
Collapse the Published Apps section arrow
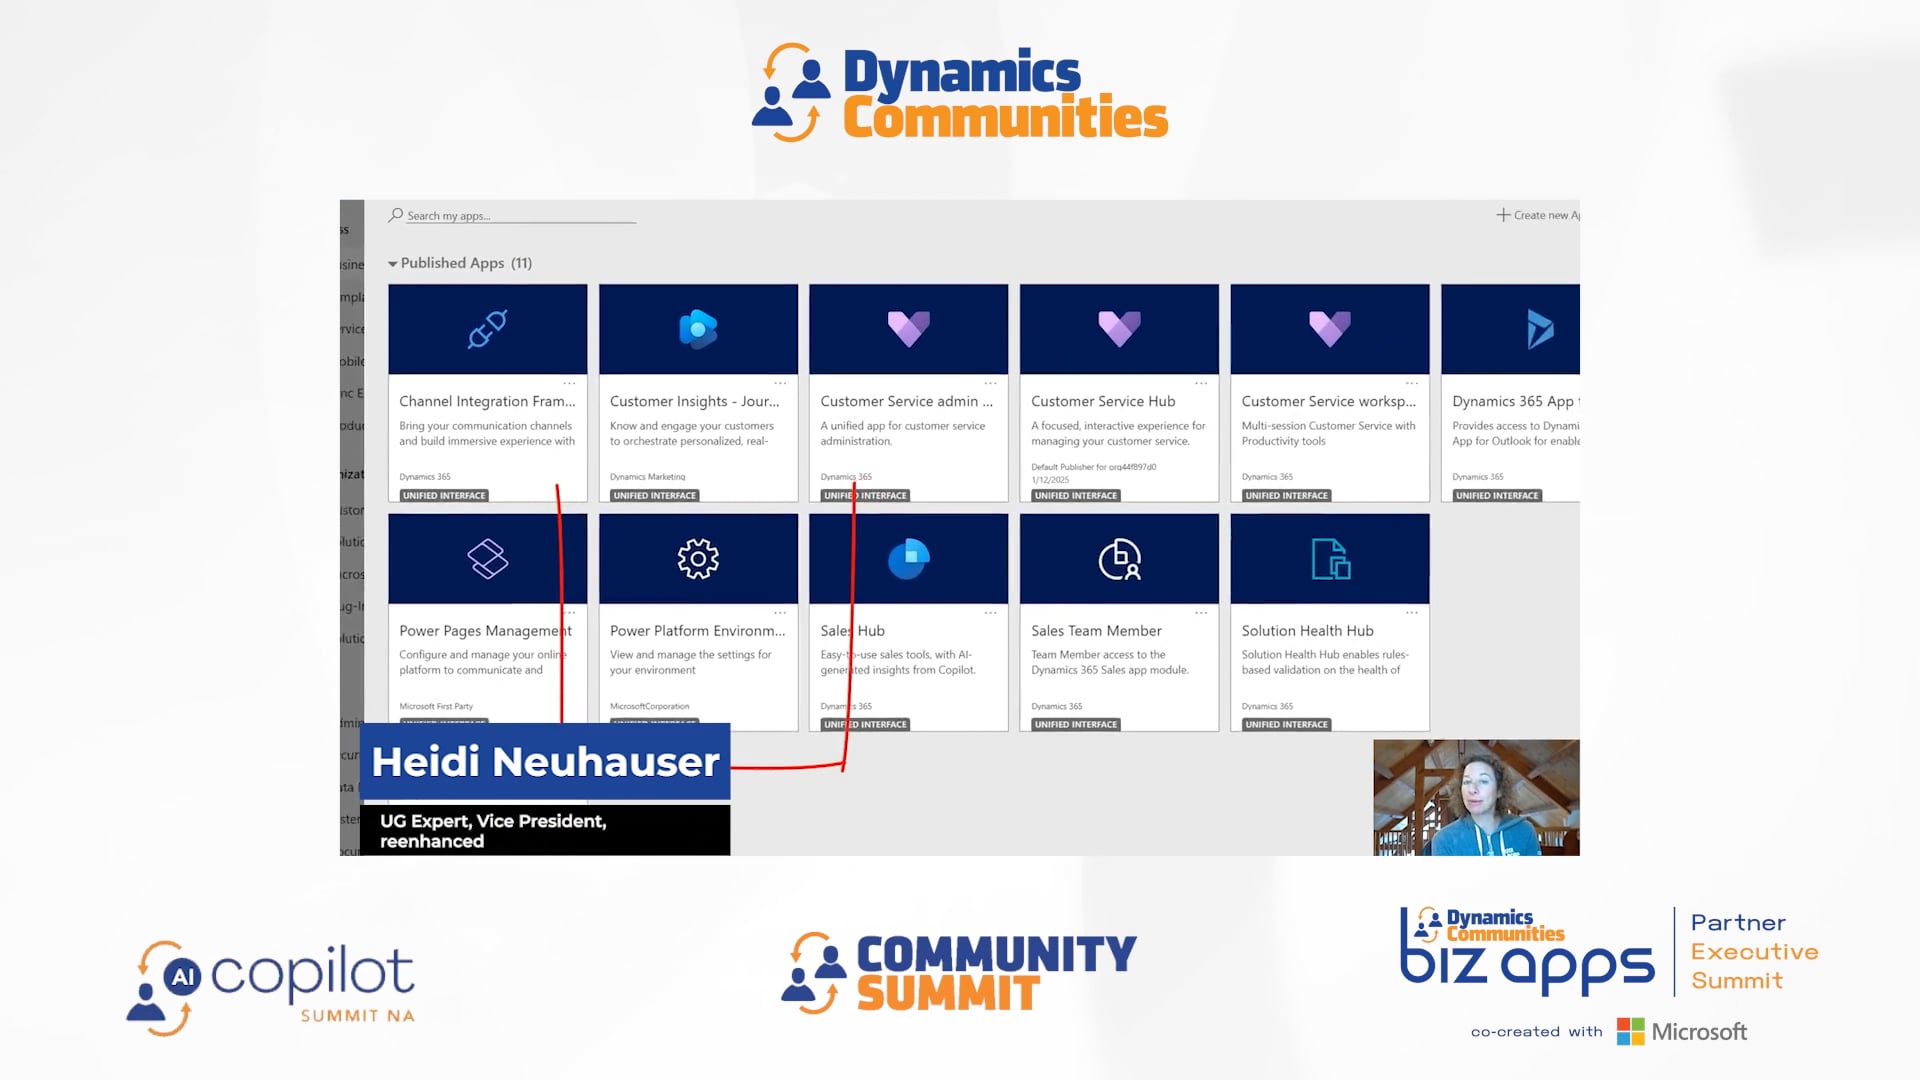click(393, 264)
